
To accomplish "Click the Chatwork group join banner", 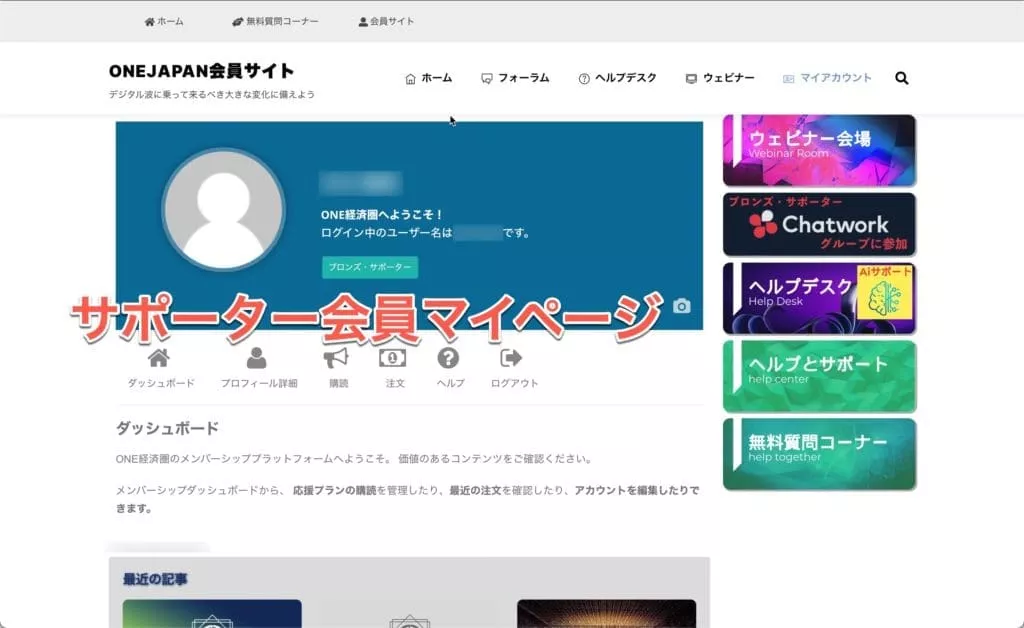I will pos(818,224).
